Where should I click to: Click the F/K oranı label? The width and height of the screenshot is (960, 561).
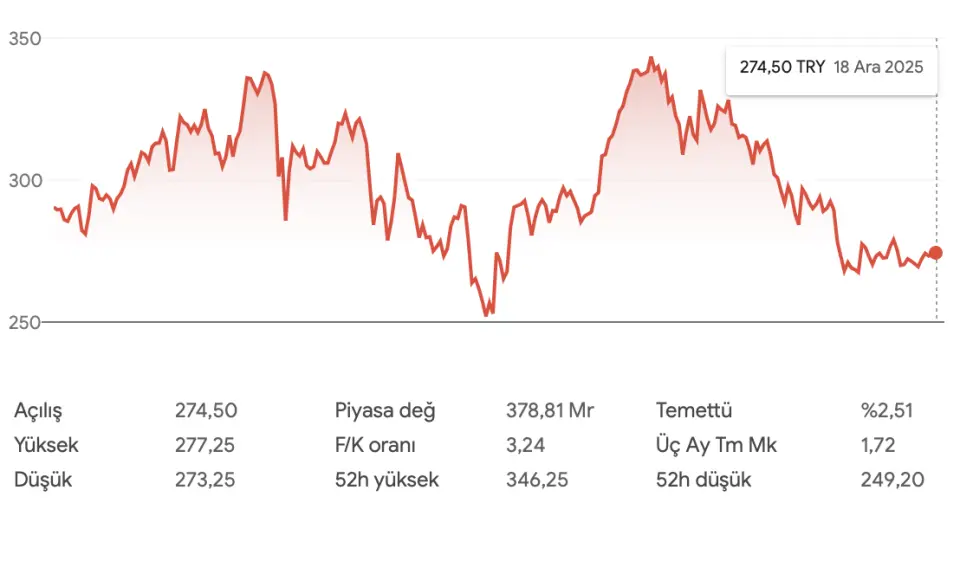(375, 445)
